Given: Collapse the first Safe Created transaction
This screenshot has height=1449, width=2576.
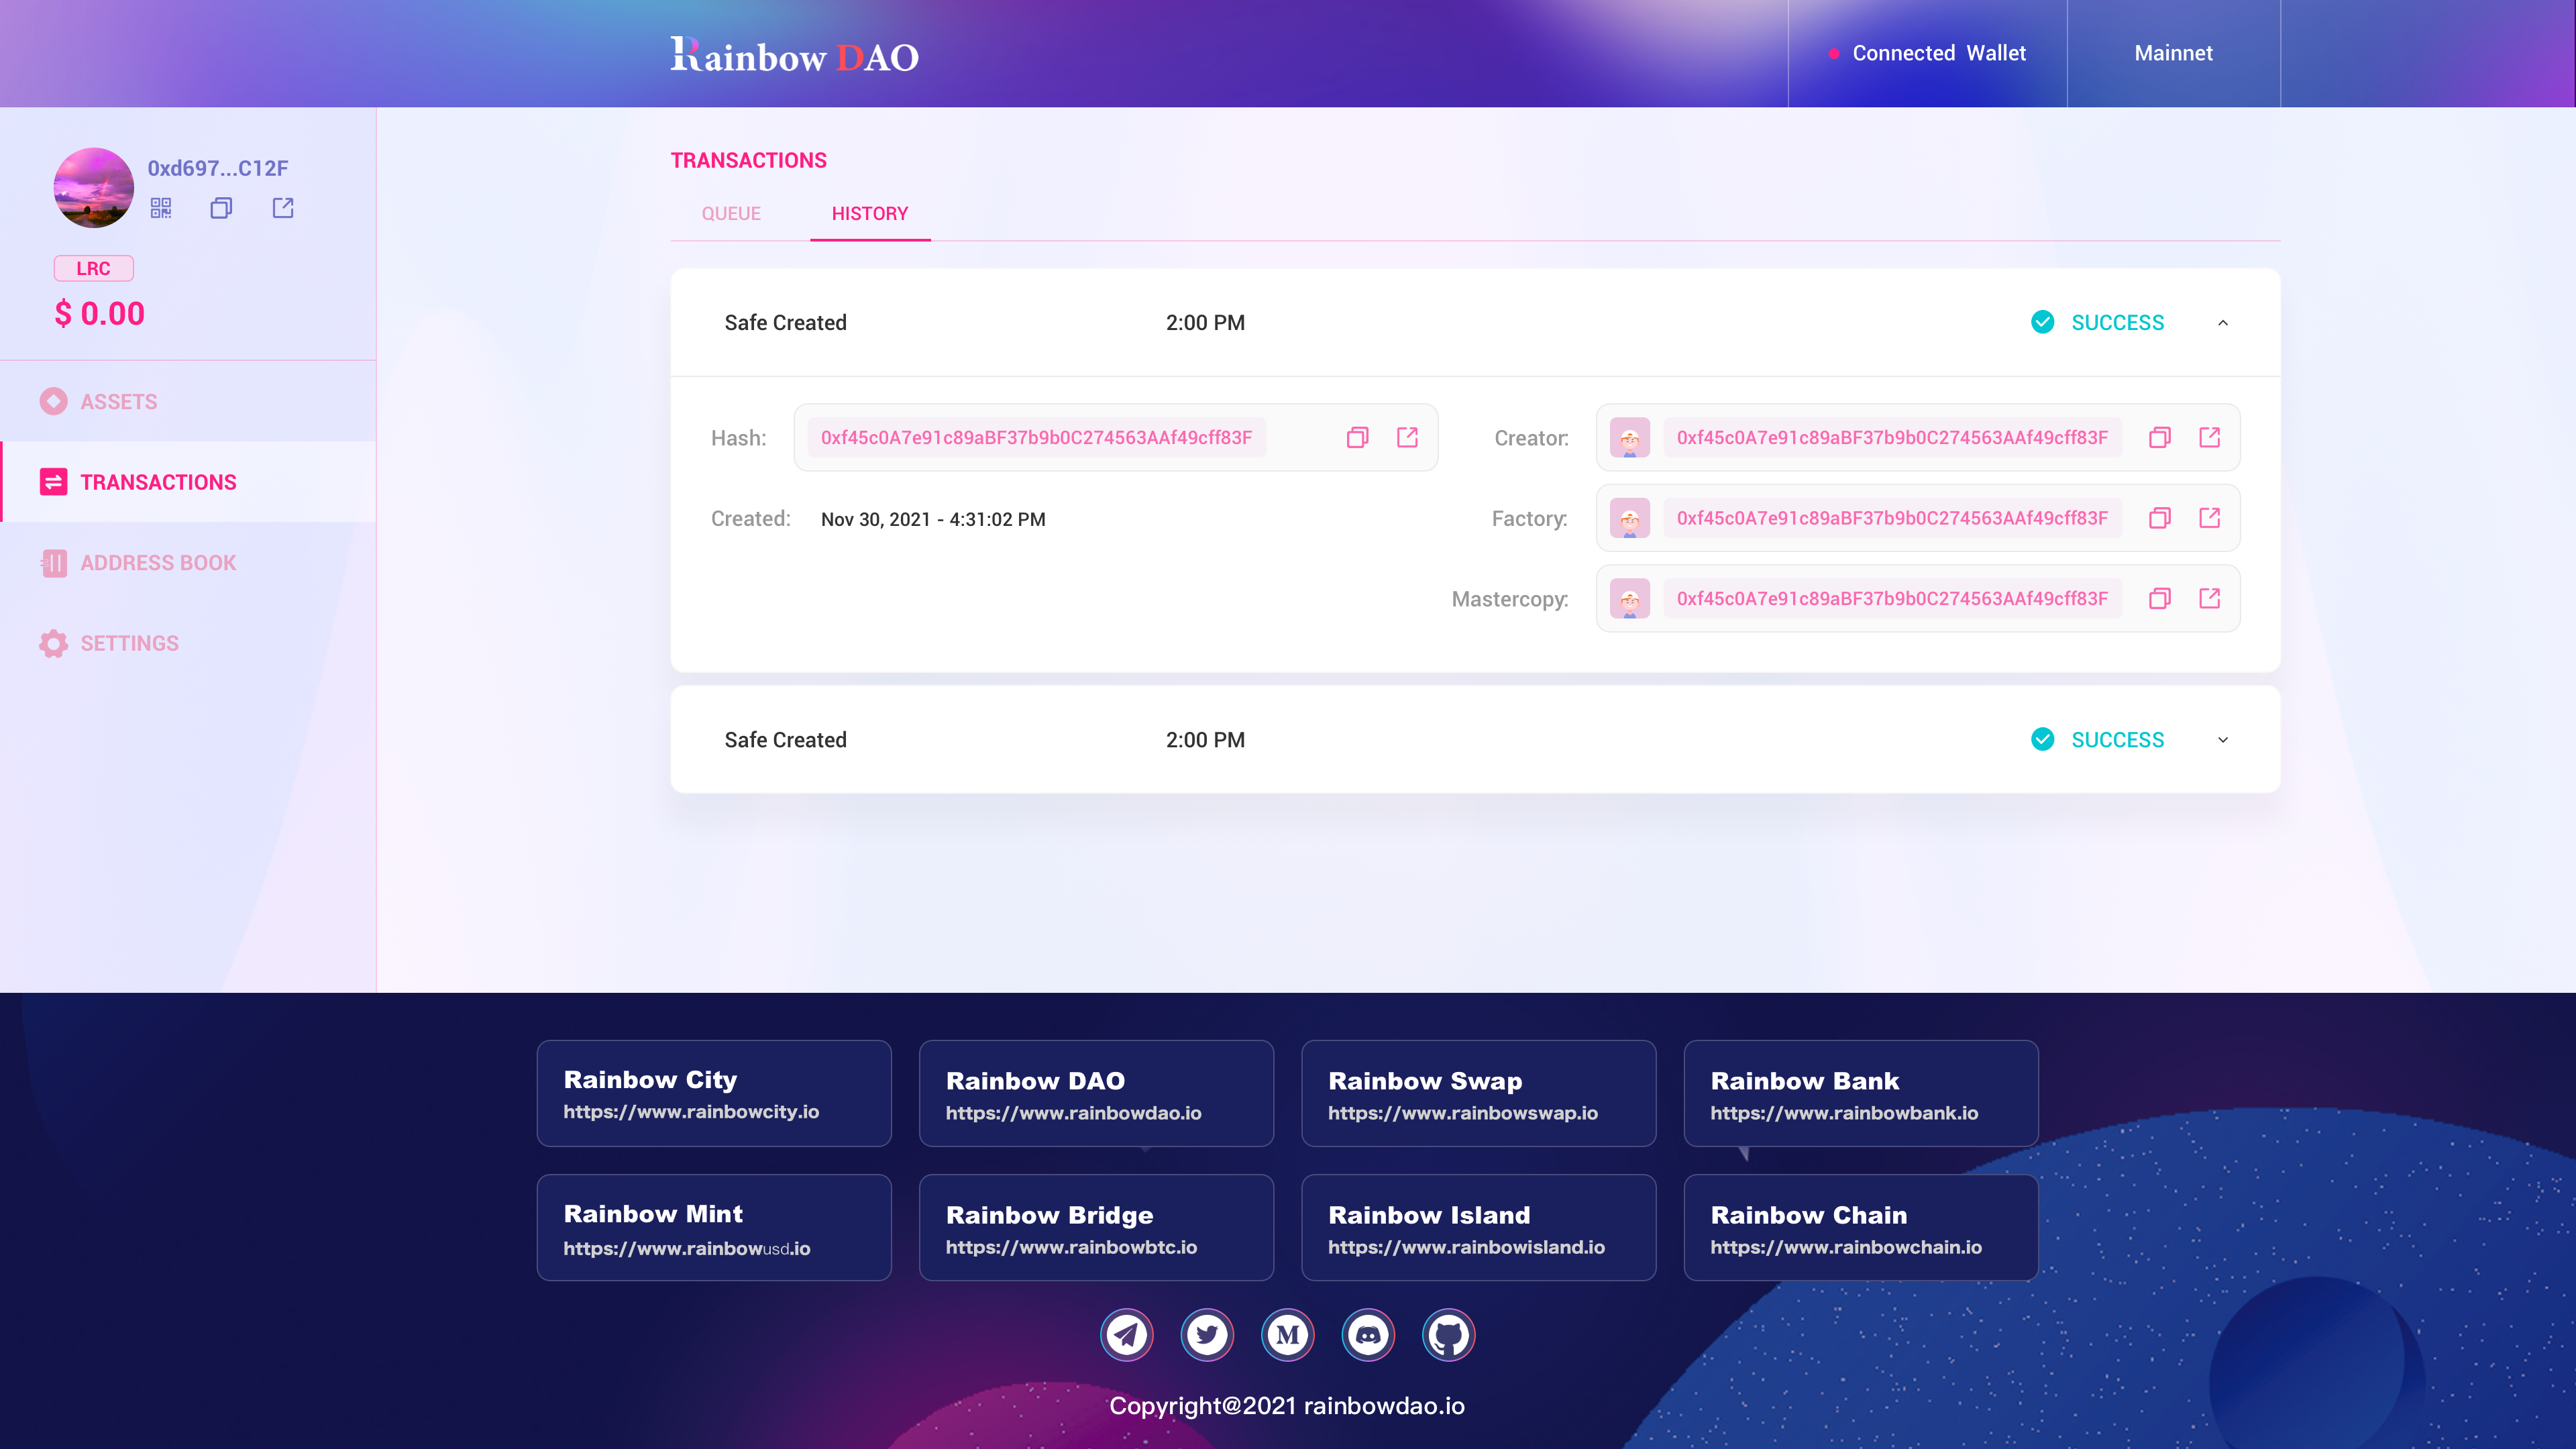Looking at the screenshot, I should click(2223, 323).
